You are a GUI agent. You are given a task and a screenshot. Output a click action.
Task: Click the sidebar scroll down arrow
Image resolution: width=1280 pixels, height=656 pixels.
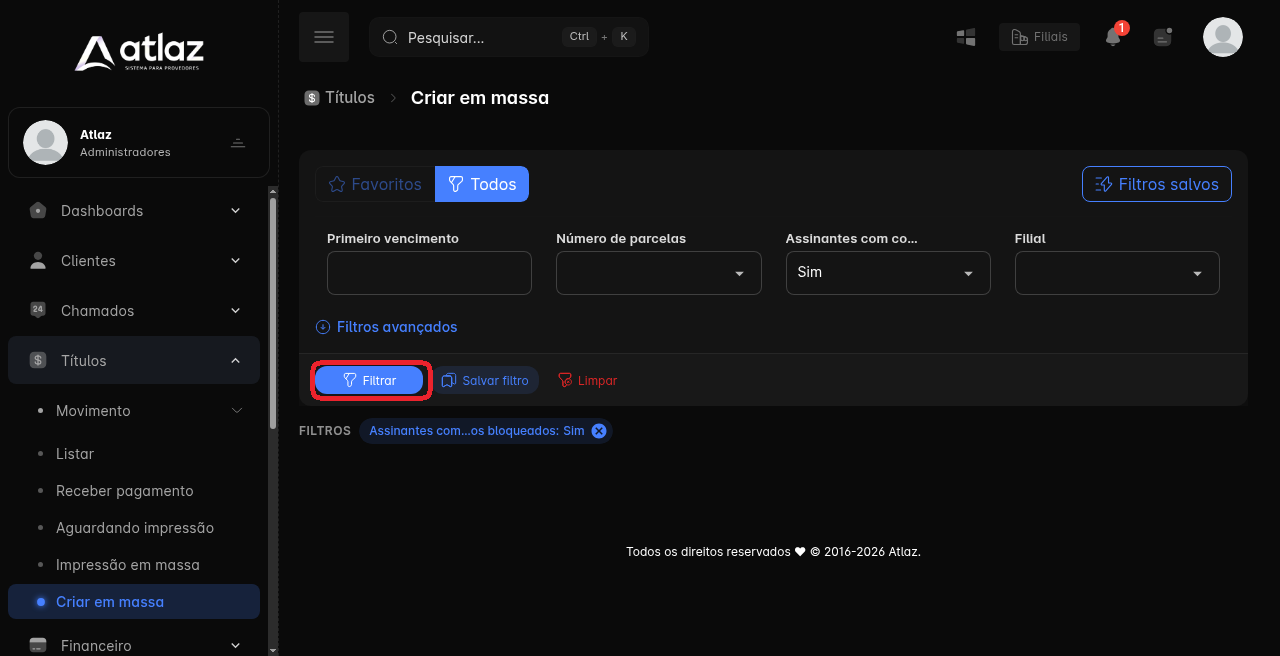[x=273, y=649]
